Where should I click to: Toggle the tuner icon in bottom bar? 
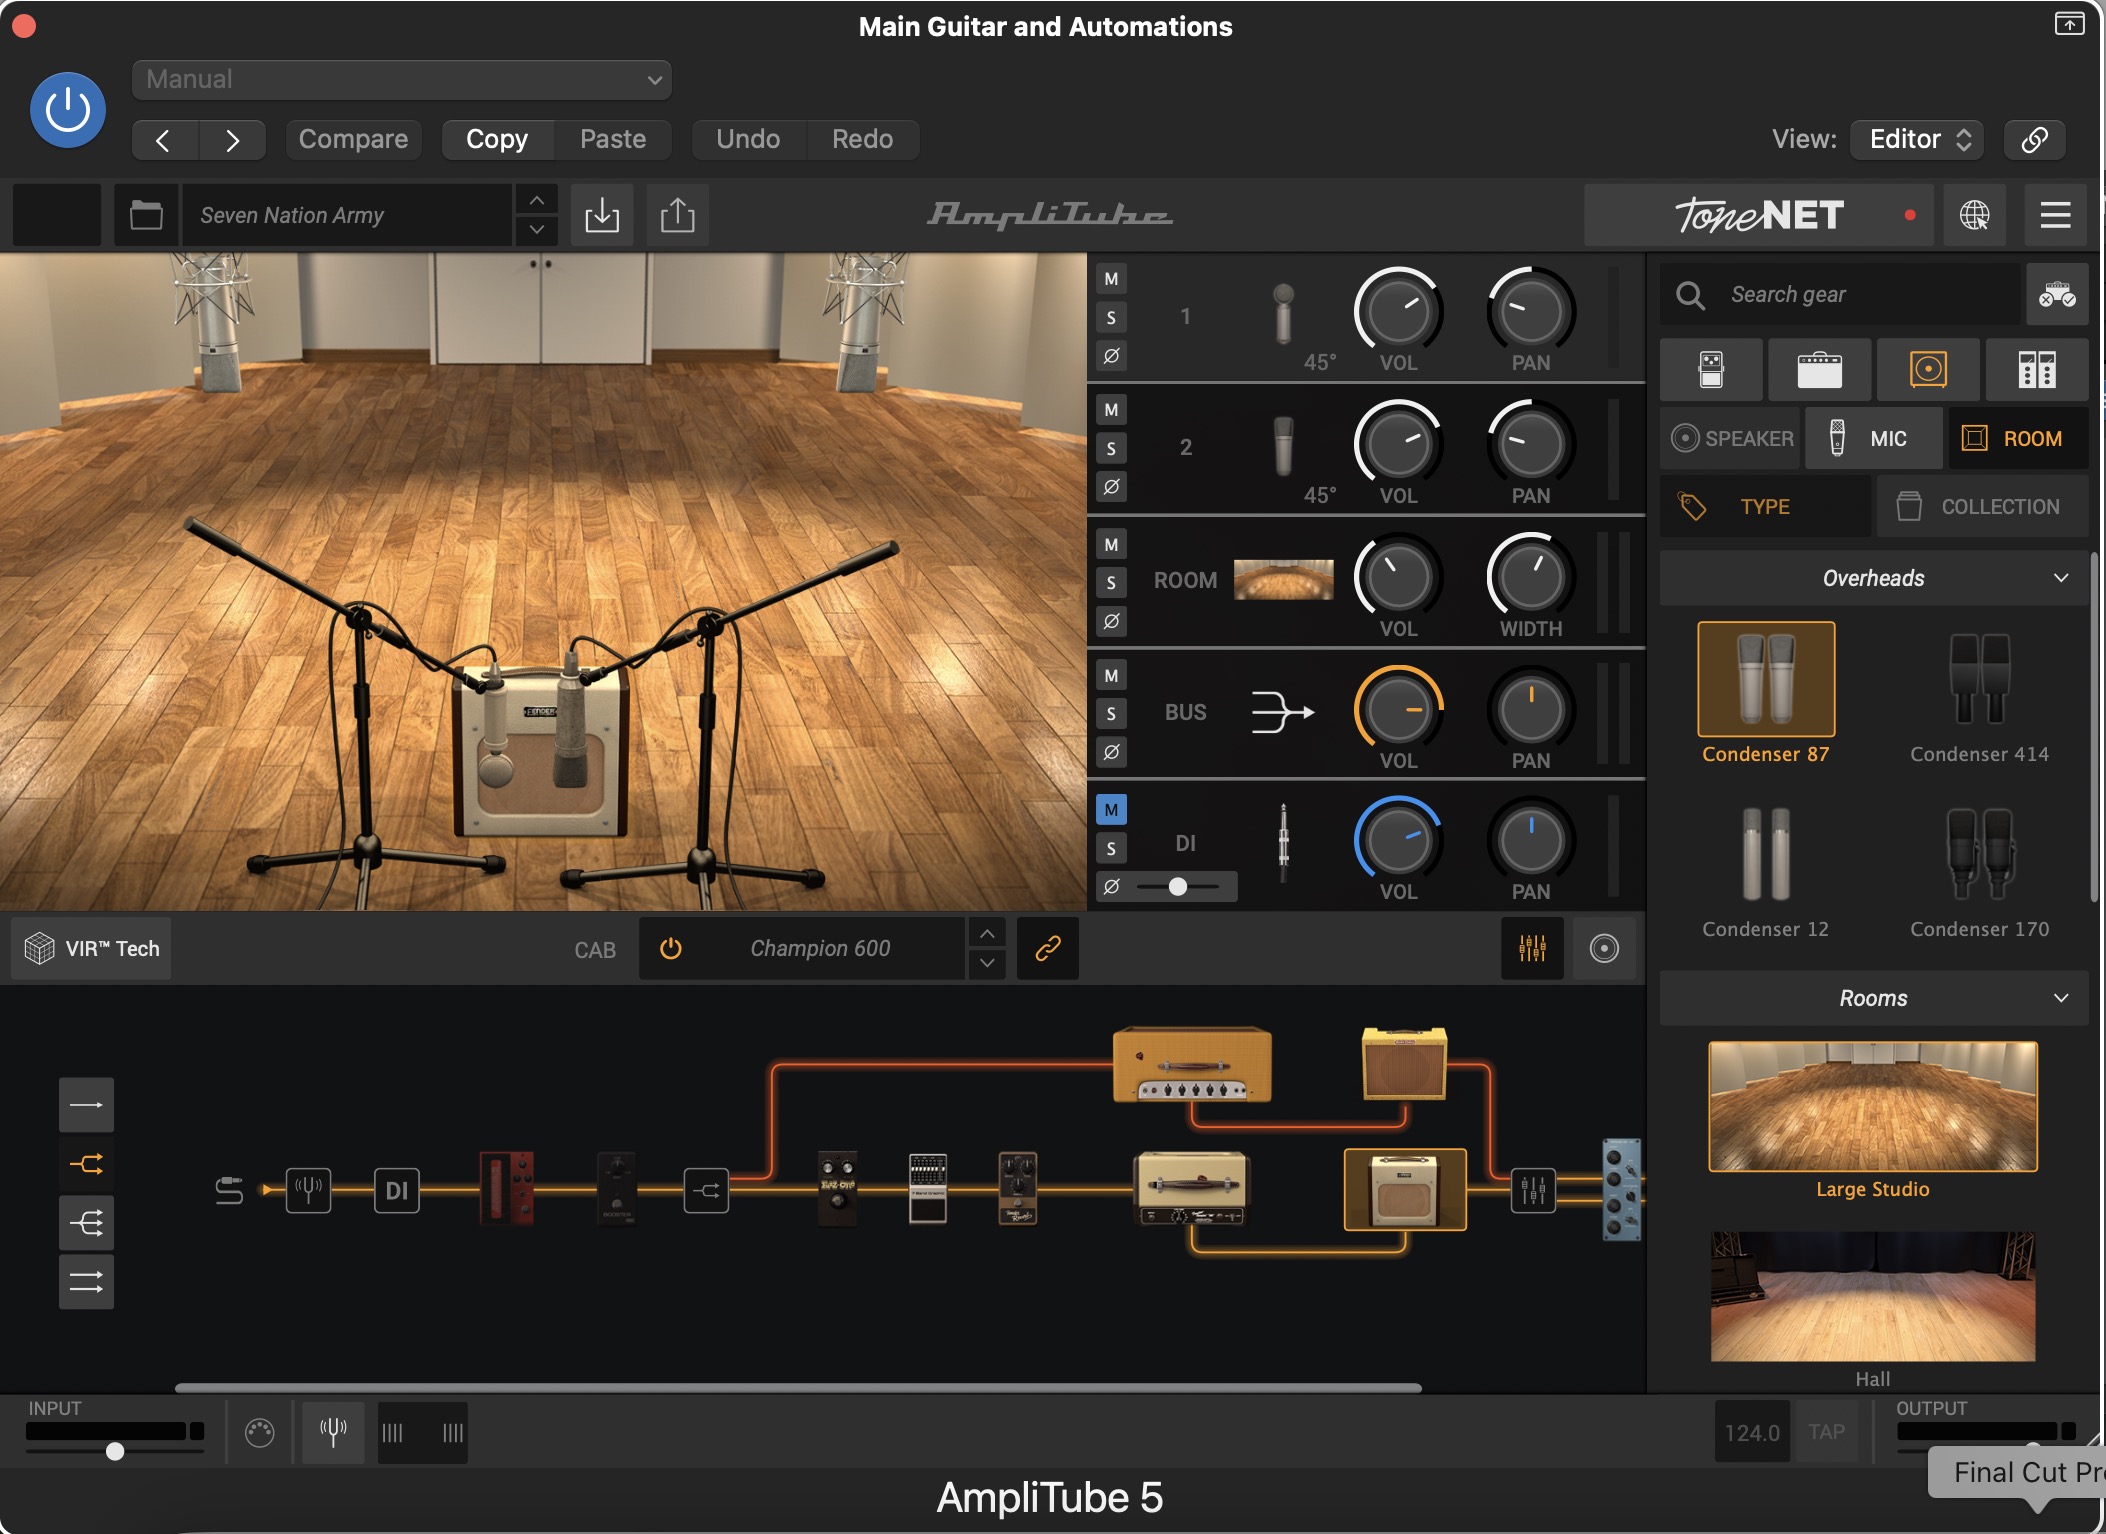click(333, 1432)
